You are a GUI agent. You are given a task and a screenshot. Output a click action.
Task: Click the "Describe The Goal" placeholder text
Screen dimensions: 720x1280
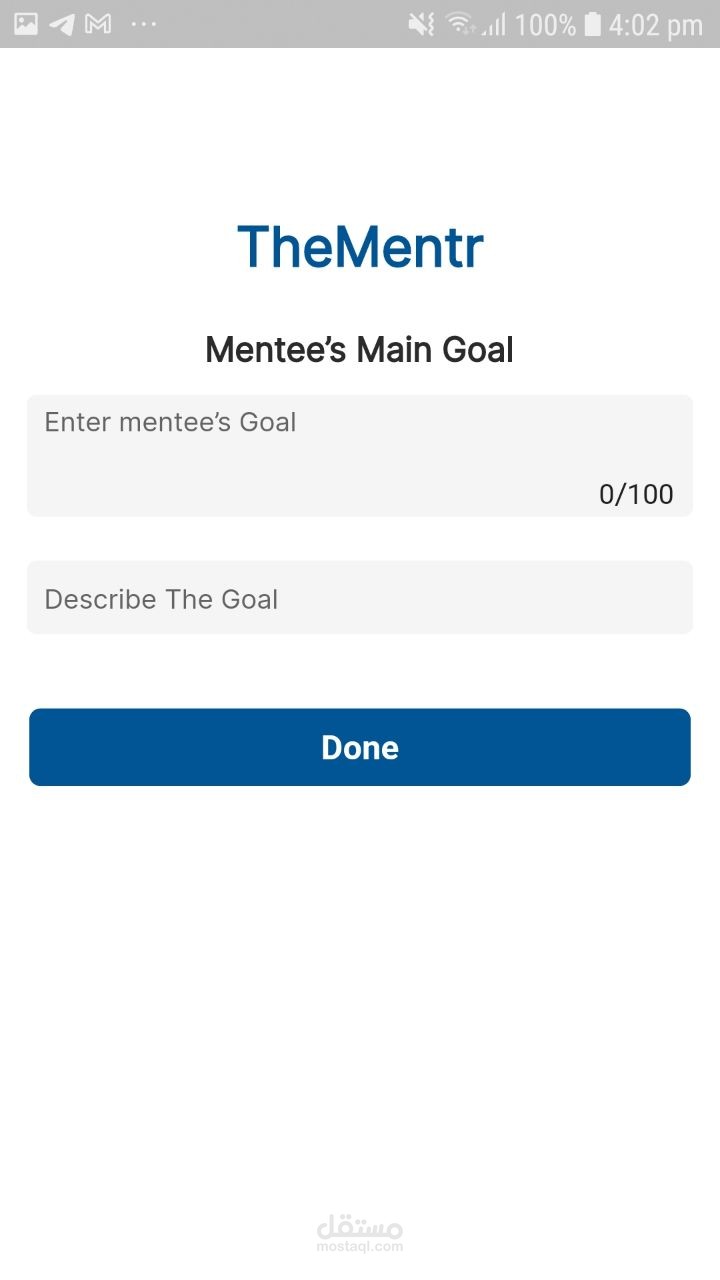click(x=162, y=599)
